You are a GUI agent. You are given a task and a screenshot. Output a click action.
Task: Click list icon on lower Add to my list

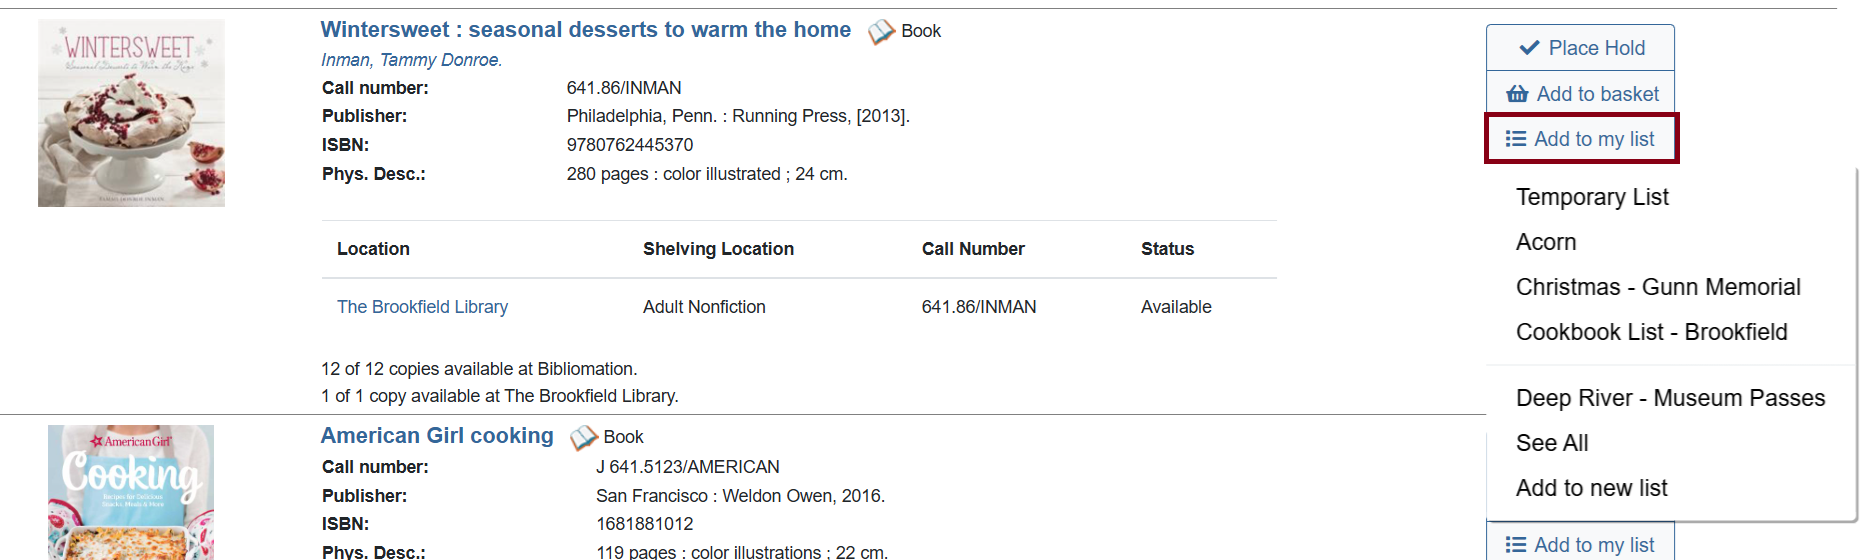1516,545
